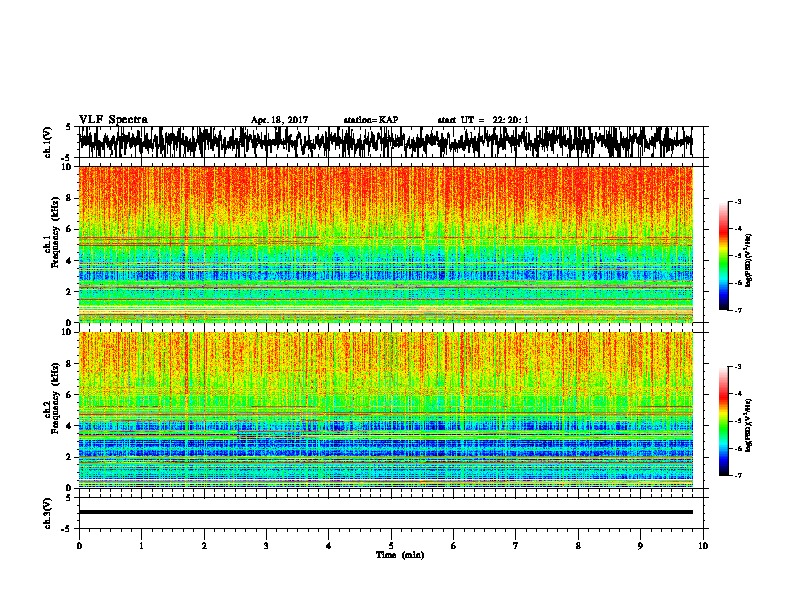
Task: Click the "0" tick on the time axis
Action: (79, 546)
